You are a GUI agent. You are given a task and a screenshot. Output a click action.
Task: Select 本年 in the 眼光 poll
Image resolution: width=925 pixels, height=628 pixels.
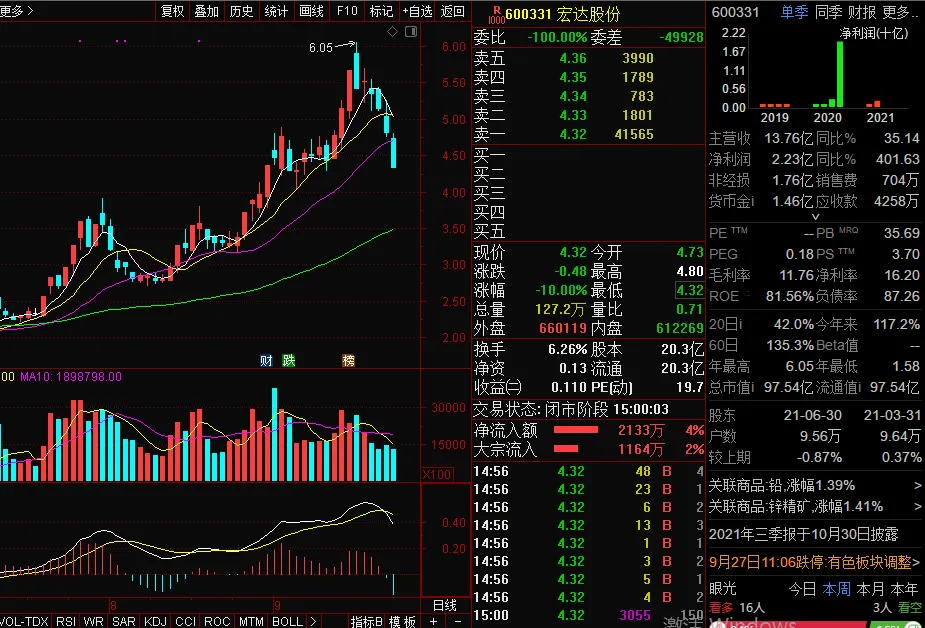(x=904, y=588)
